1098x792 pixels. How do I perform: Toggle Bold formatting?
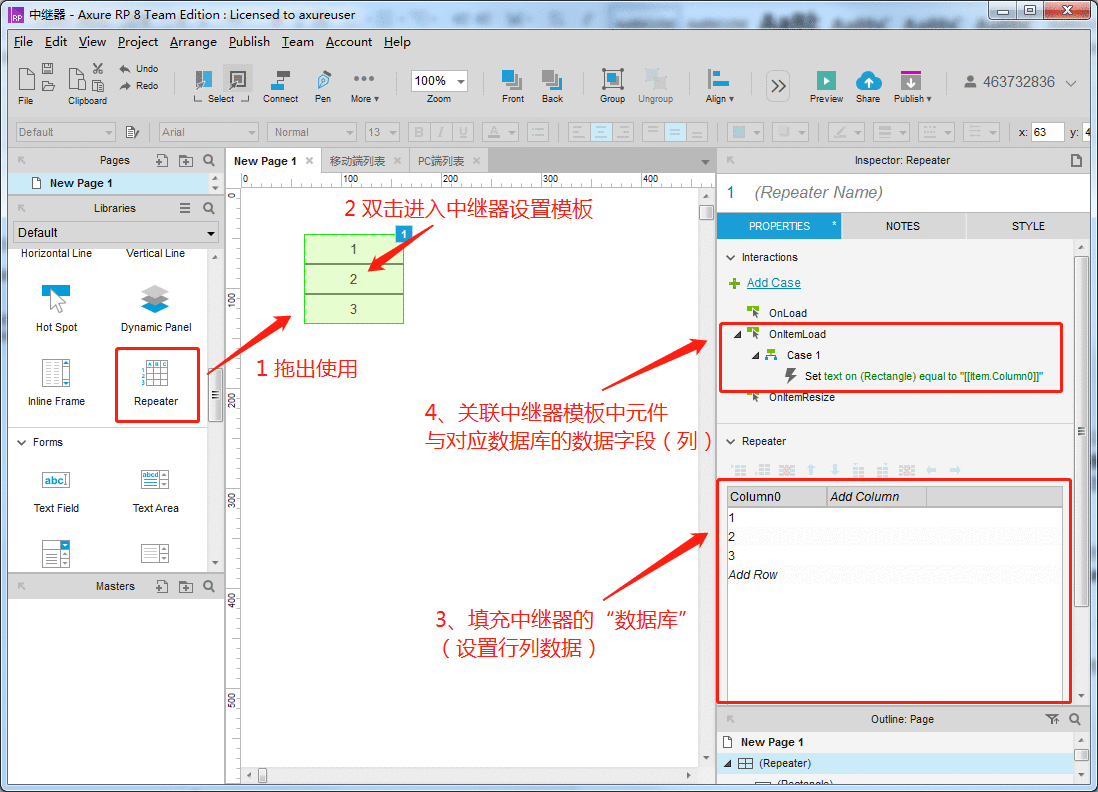pyautogui.click(x=419, y=132)
